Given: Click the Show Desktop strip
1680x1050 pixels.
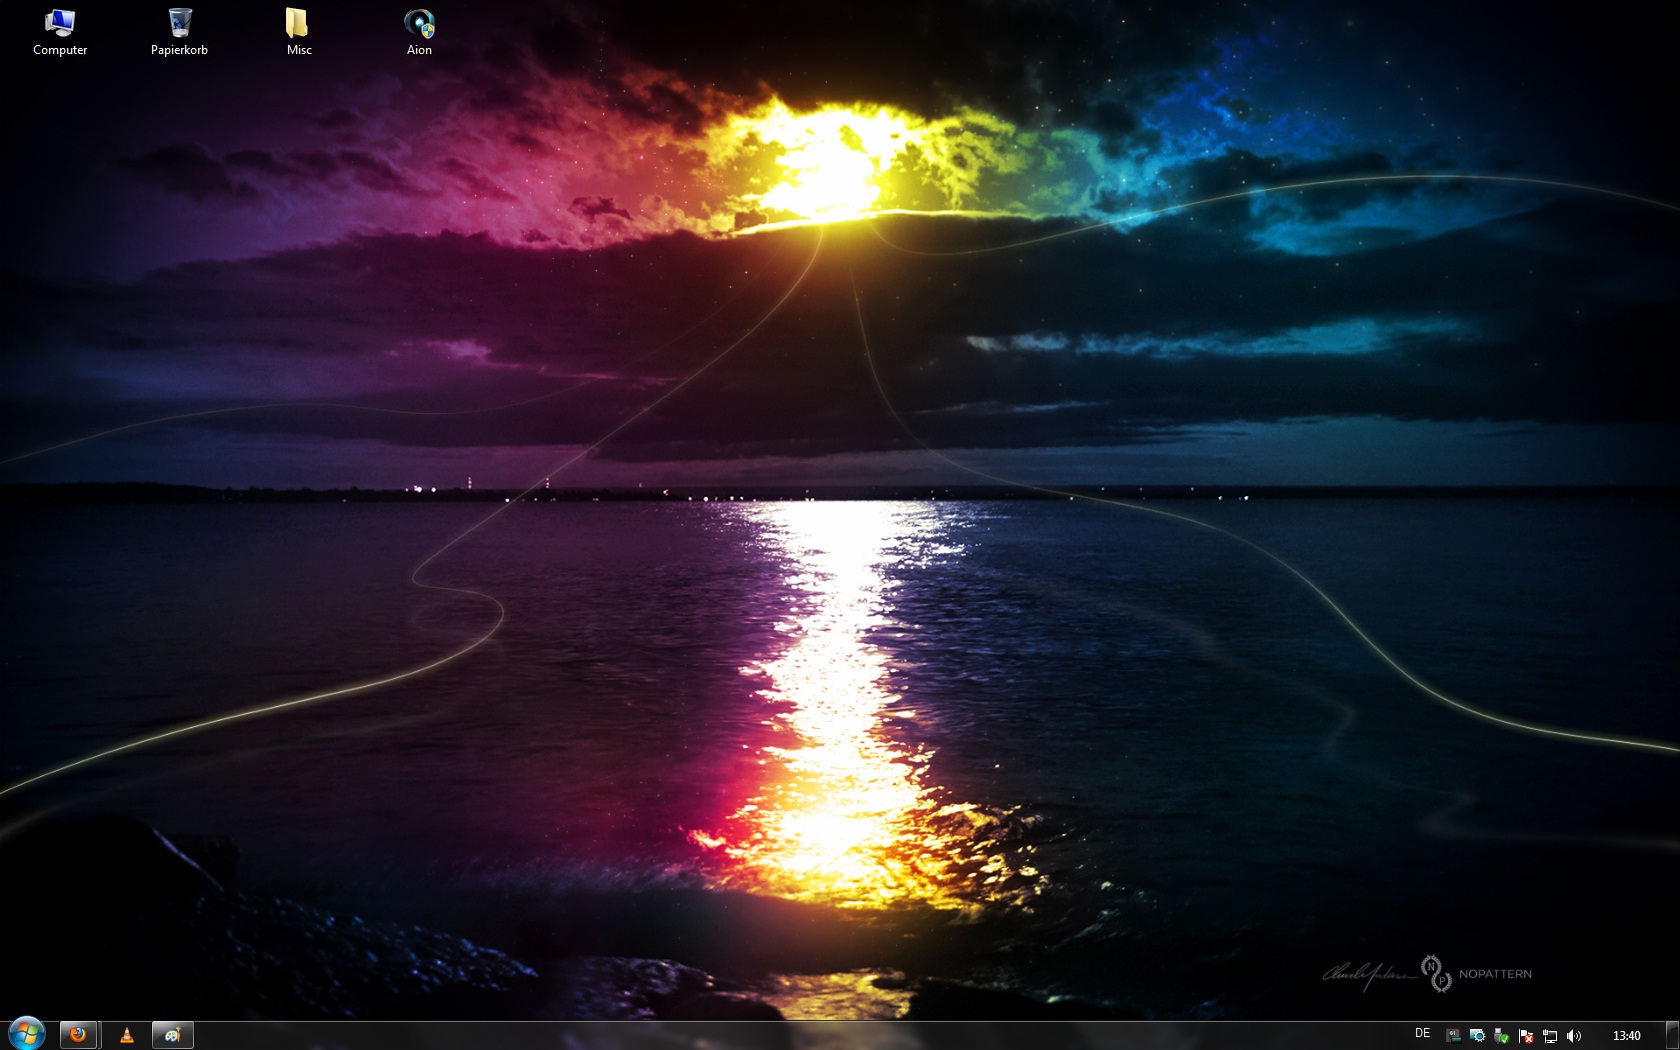Looking at the screenshot, I should pos(1672,1035).
